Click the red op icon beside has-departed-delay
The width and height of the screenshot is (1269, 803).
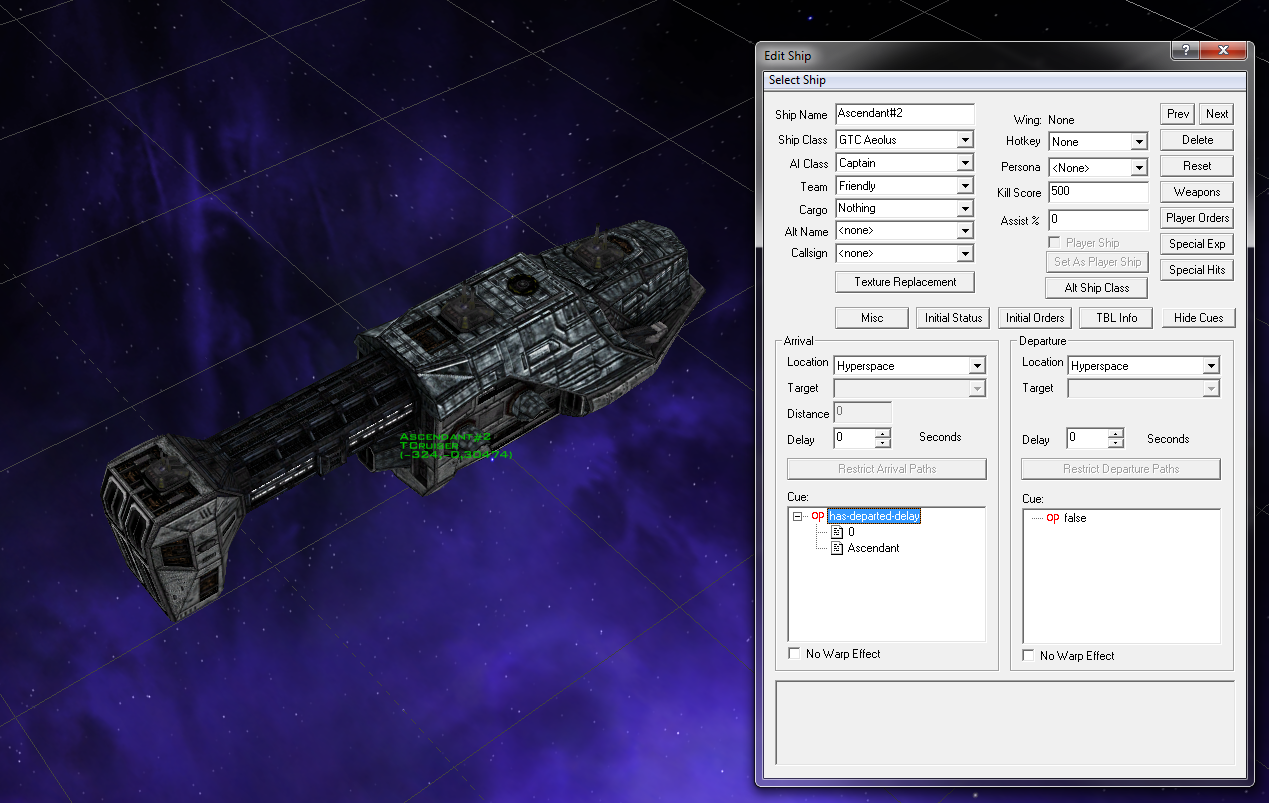(818, 516)
